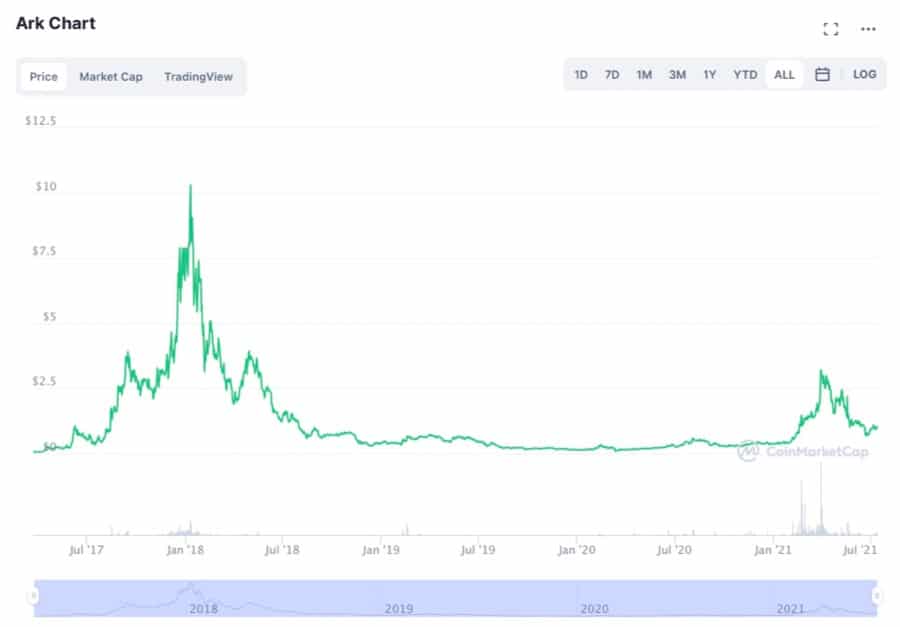Click the 2021 volume spike bar

(821, 500)
